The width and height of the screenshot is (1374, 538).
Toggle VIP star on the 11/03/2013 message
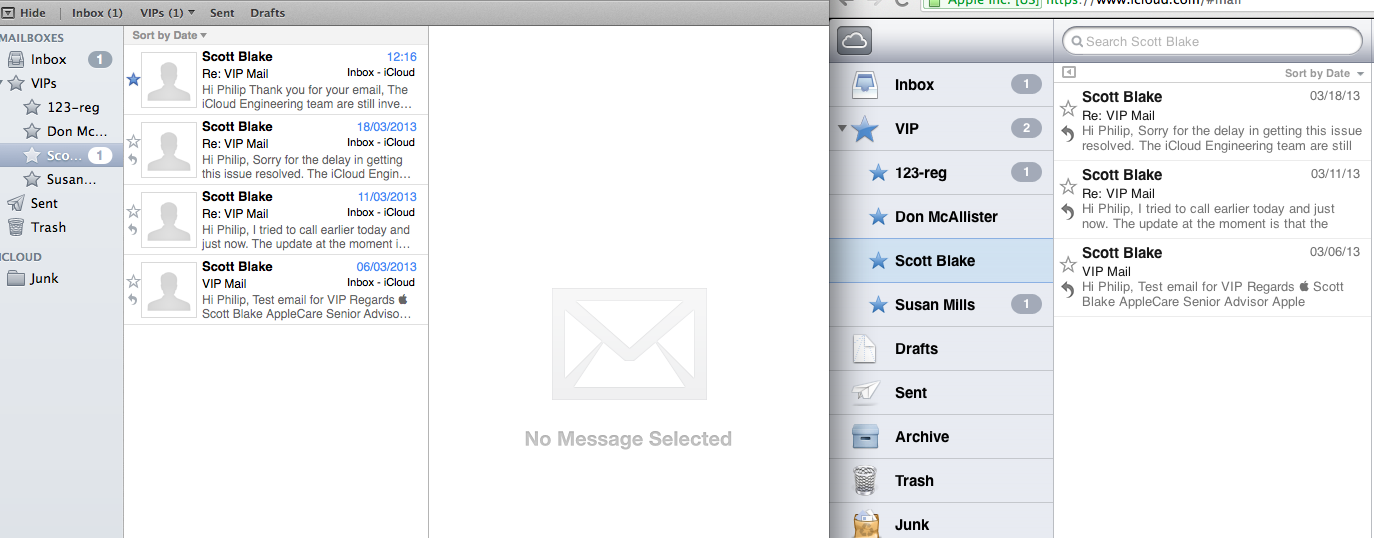click(133, 211)
